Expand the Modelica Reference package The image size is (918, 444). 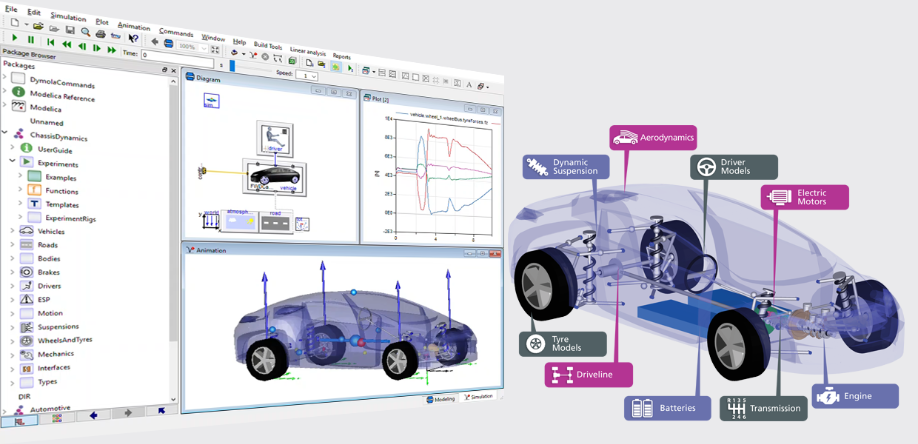5,90
